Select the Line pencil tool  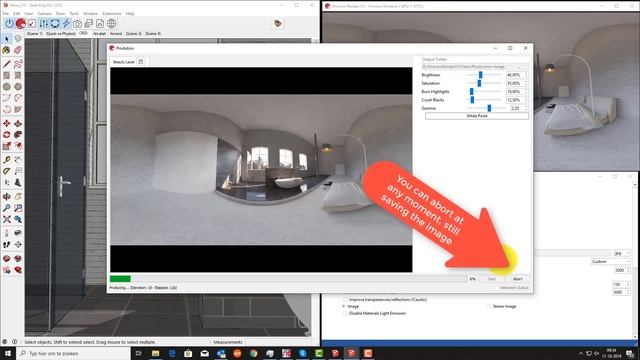7,64
